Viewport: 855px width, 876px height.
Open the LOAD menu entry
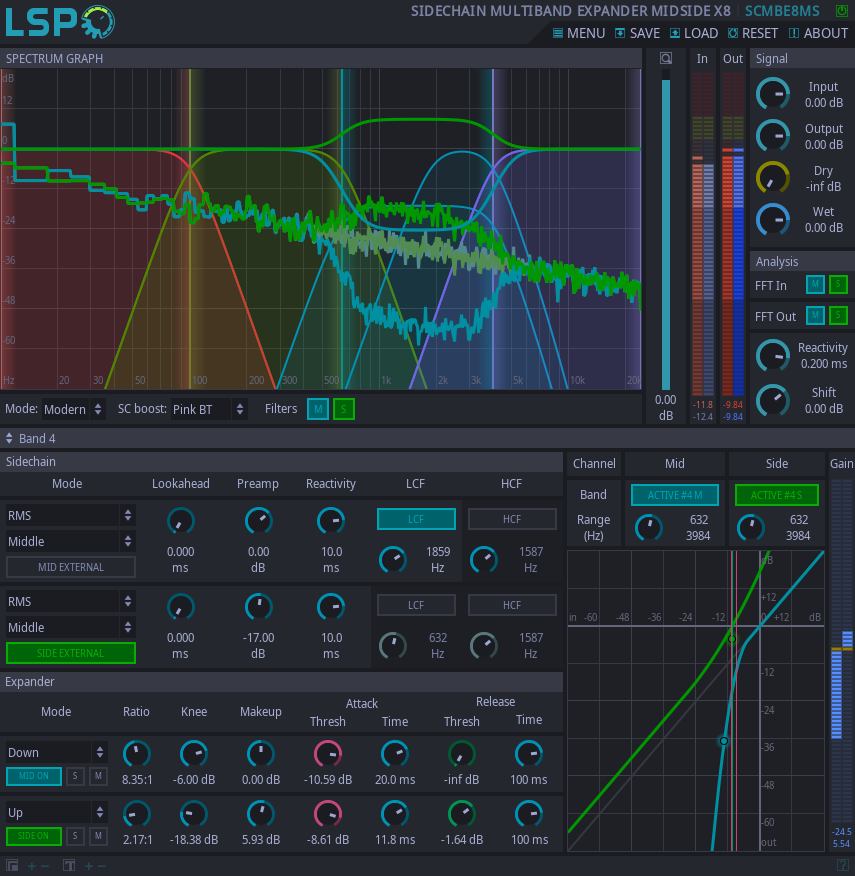[x=694, y=33]
